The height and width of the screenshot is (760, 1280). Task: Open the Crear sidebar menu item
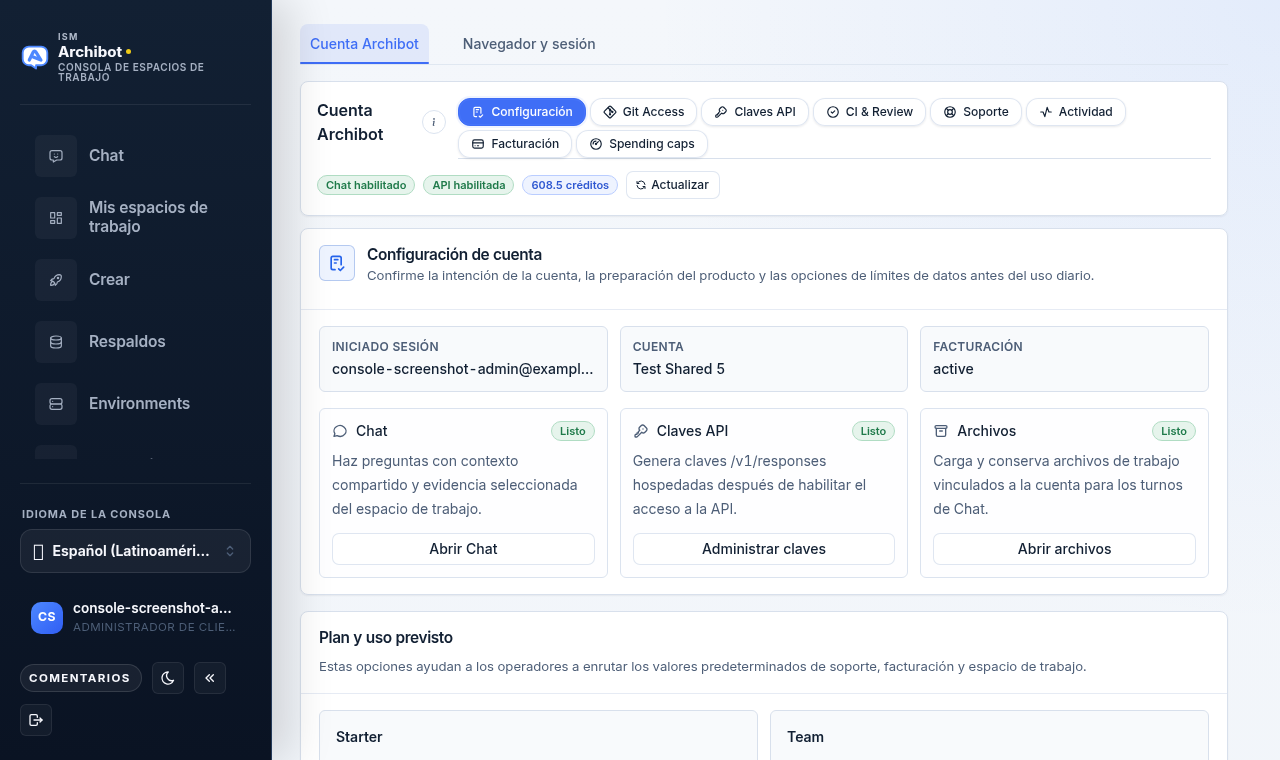pos(135,280)
